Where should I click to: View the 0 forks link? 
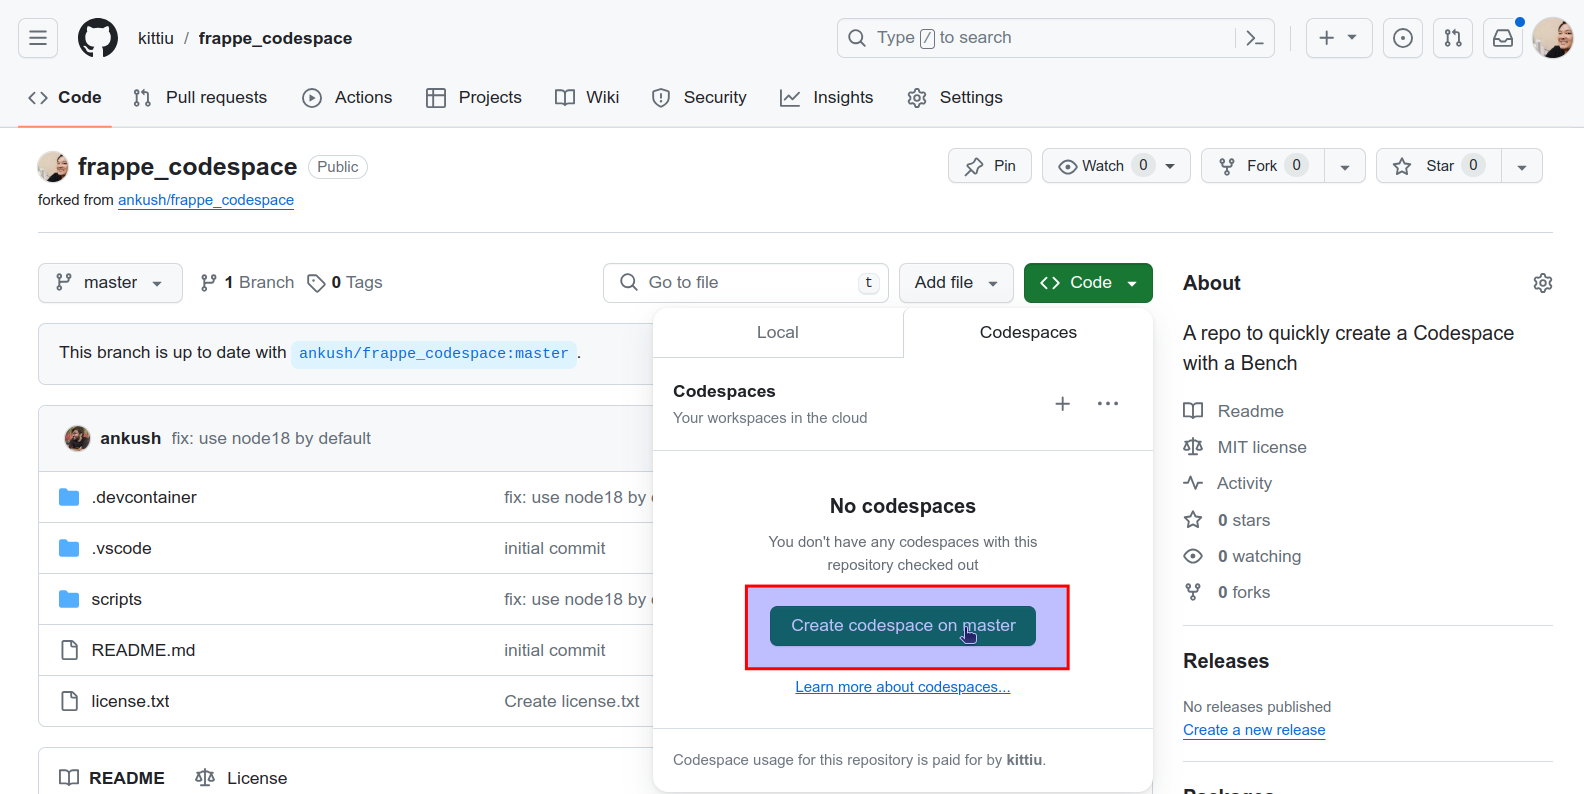point(1227,592)
